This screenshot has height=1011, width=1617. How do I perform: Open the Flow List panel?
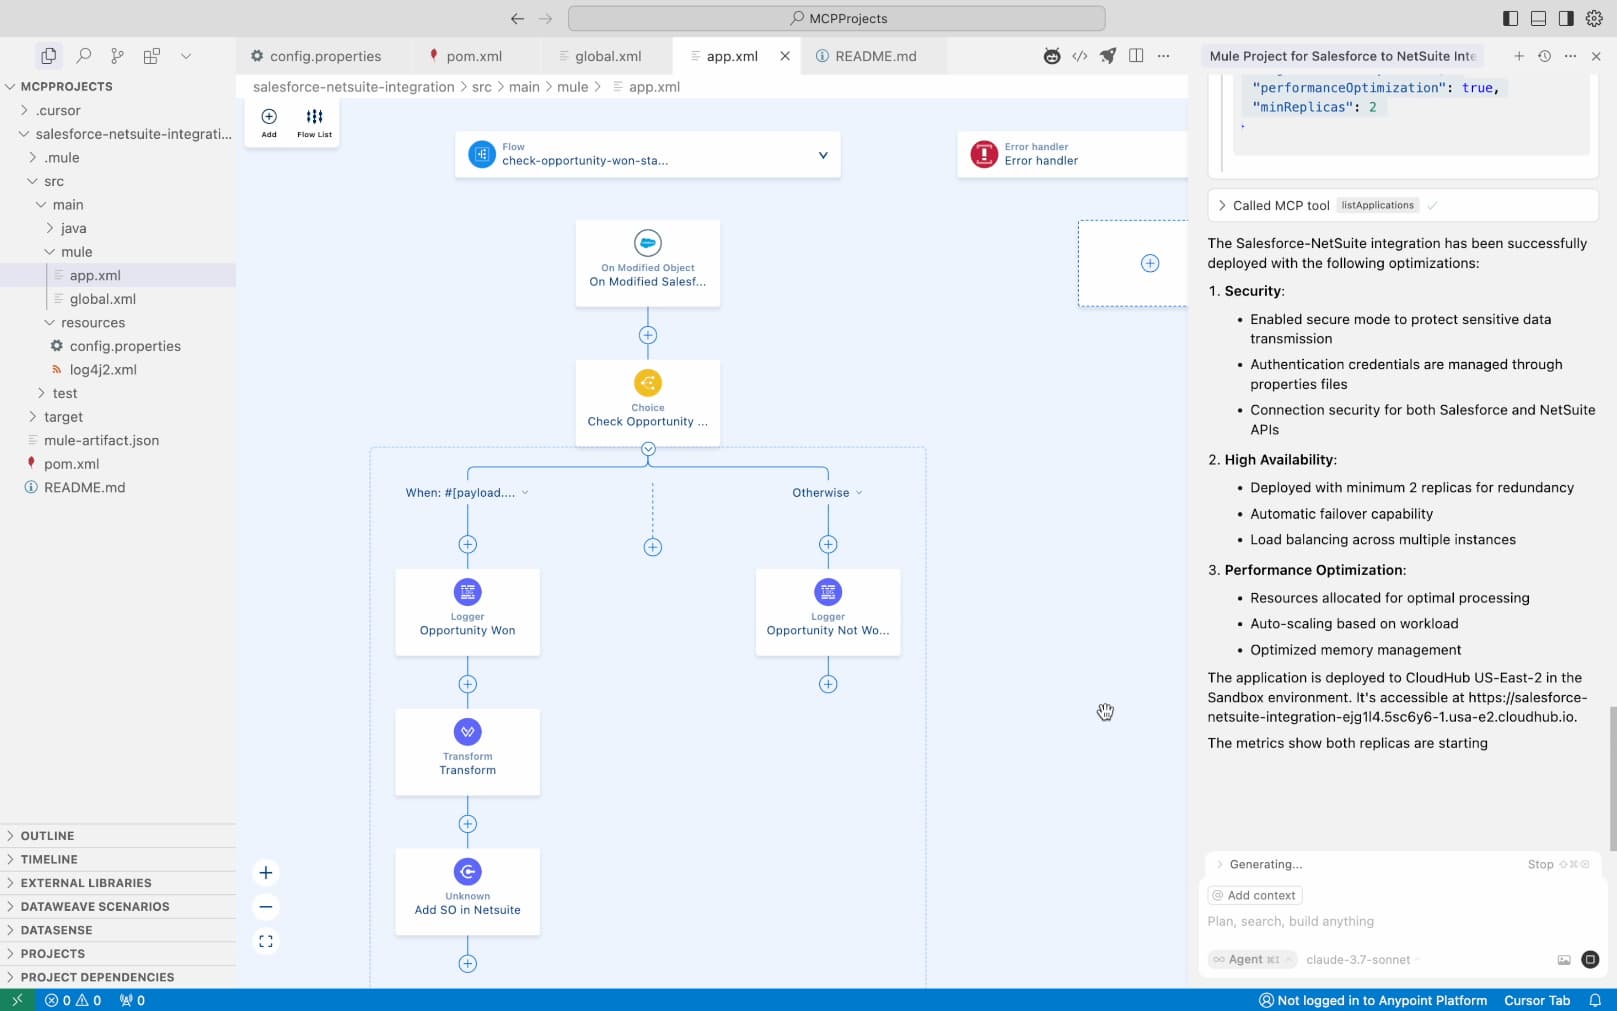314,123
